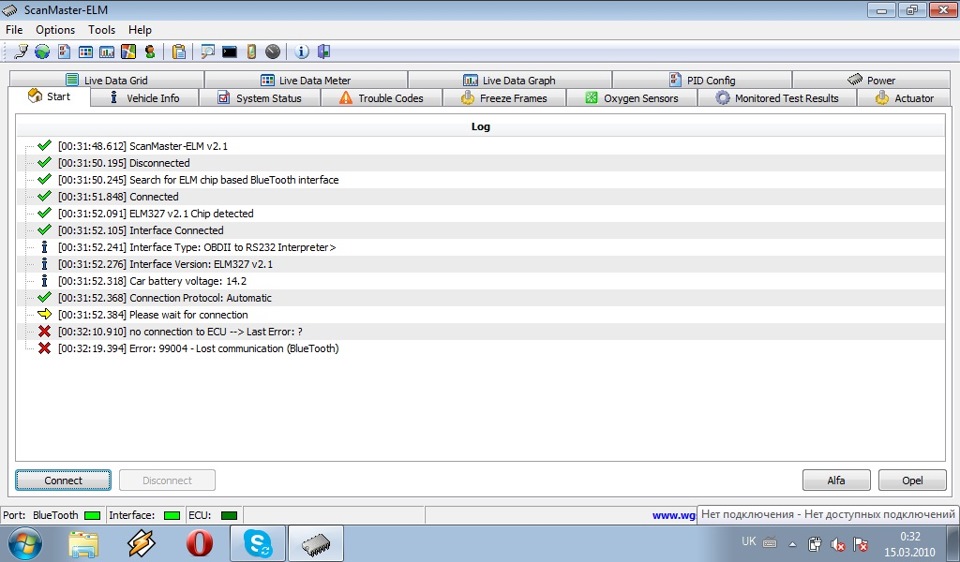Click the Port BlueTooth green status indicator
This screenshot has width=960, height=562.
[x=92, y=515]
